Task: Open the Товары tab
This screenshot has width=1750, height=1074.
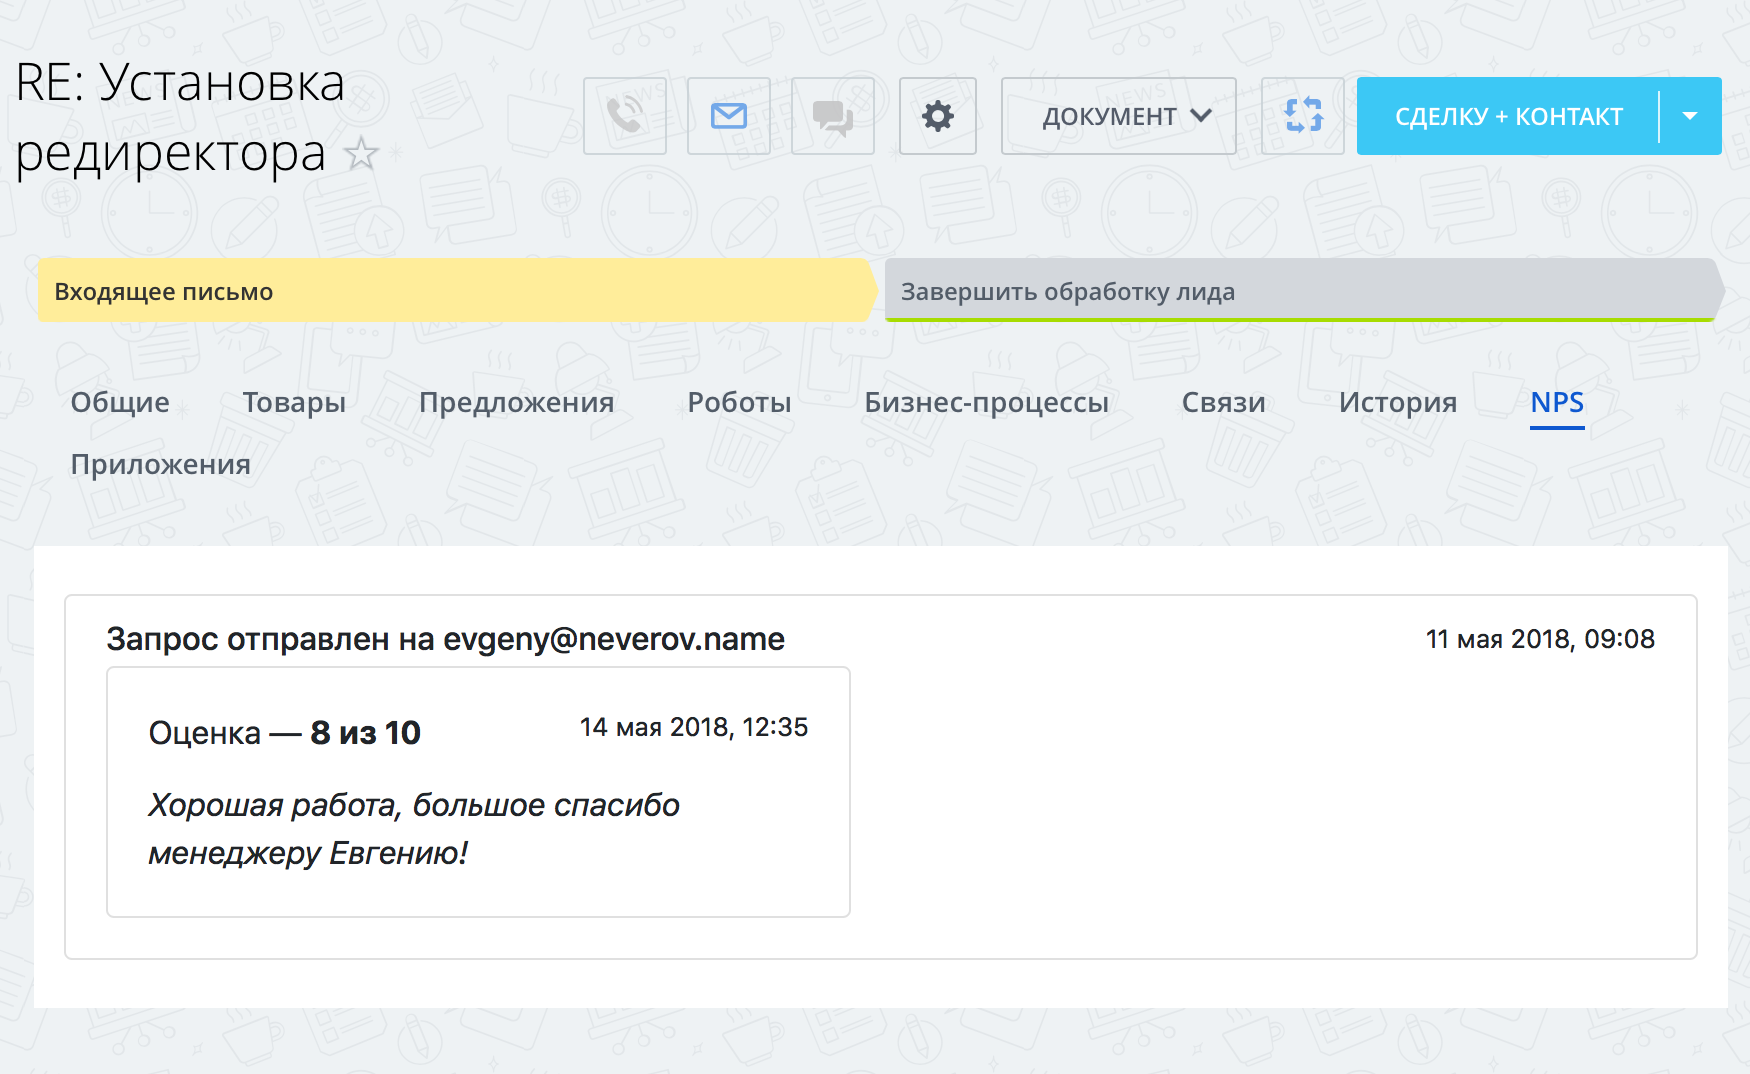Action: (294, 402)
